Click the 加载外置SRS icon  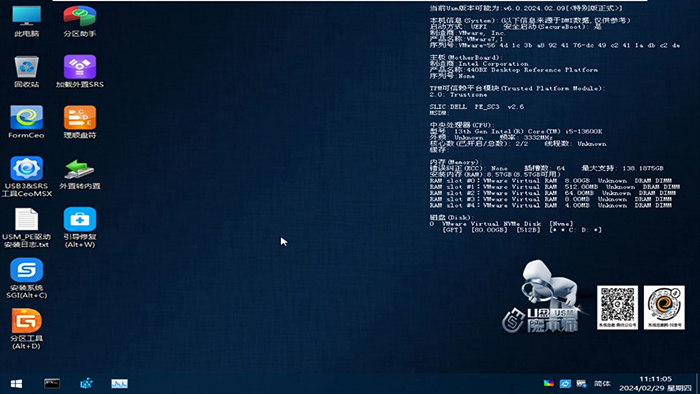point(79,71)
